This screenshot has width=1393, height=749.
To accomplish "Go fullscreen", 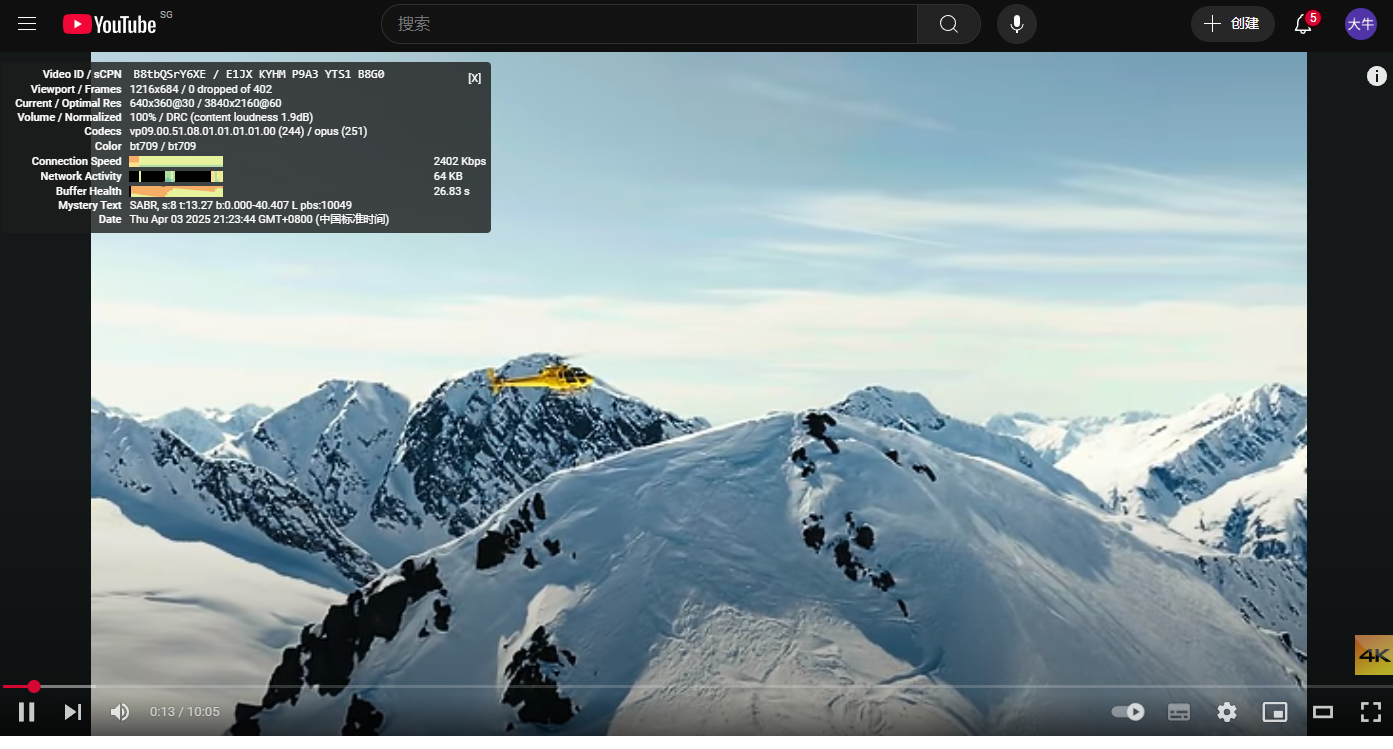I will point(1371,712).
